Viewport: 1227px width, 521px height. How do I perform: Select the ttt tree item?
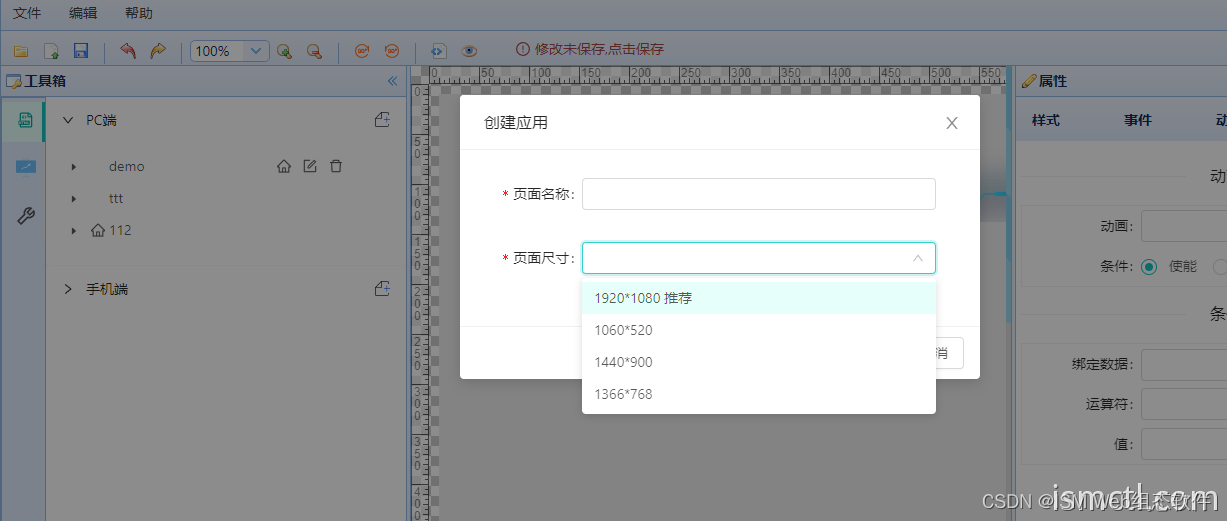tap(116, 199)
